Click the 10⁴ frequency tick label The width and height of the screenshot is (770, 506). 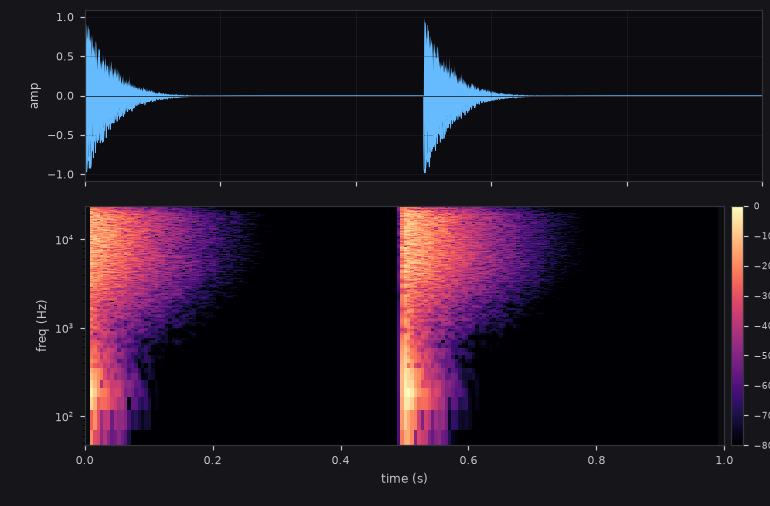tap(64, 239)
